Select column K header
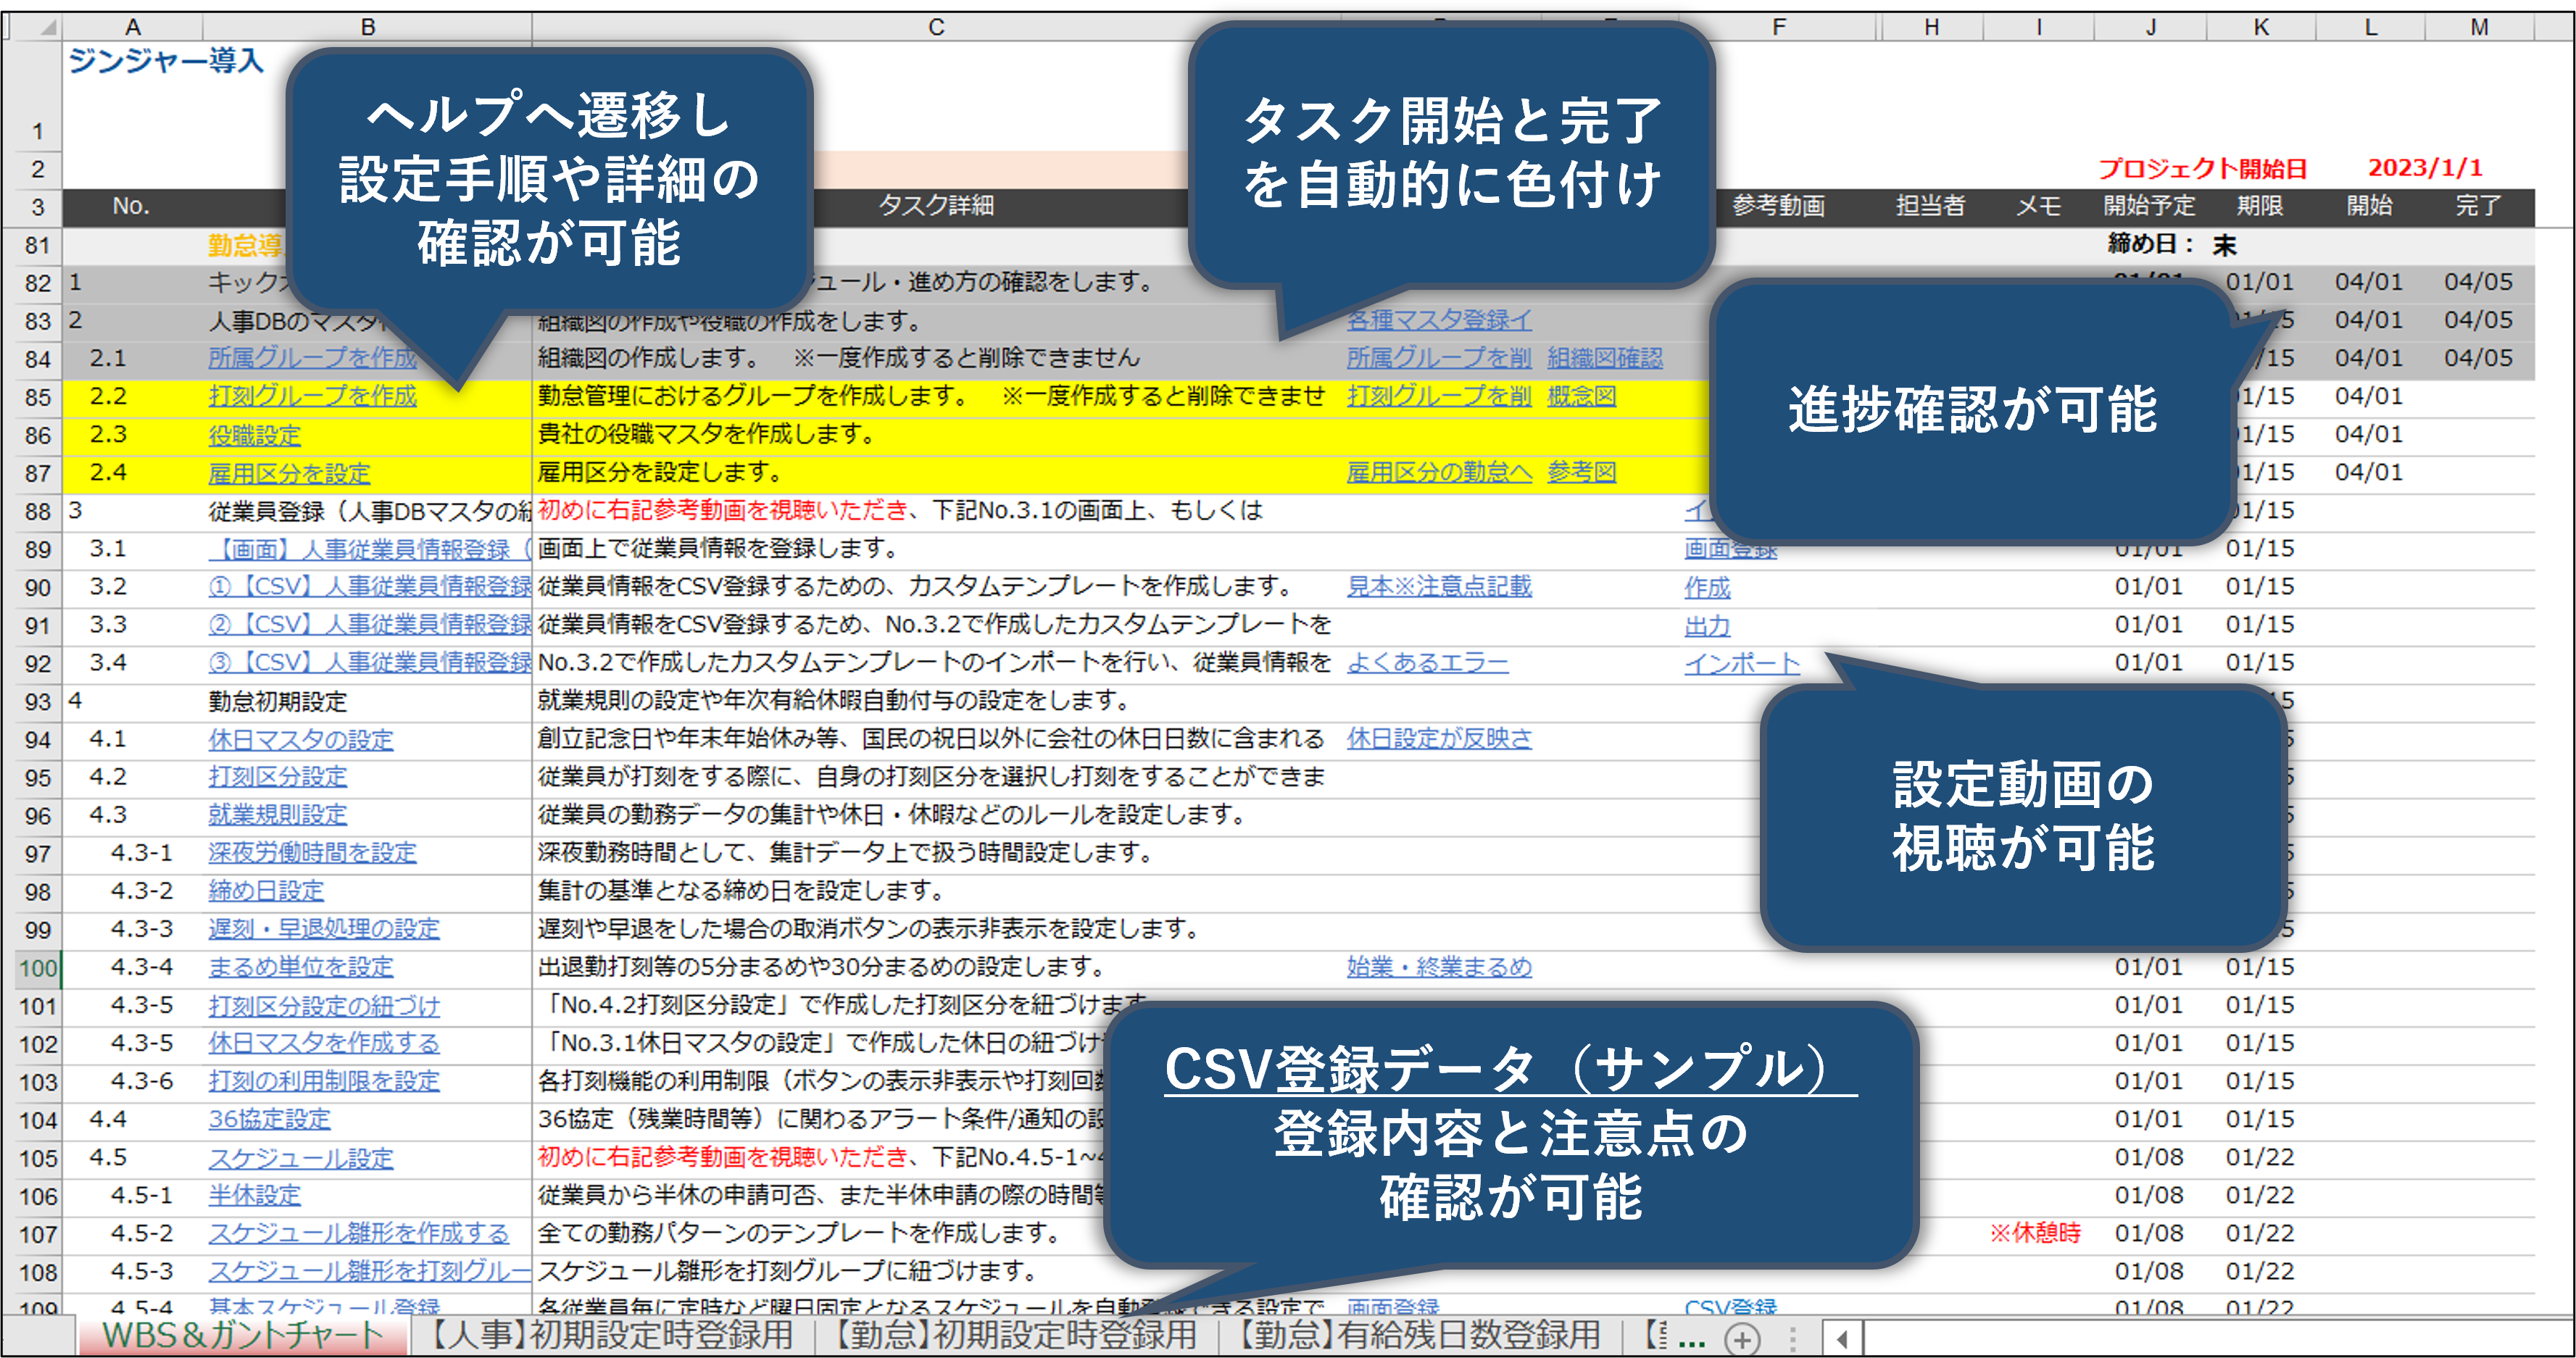 (2261, 27)
